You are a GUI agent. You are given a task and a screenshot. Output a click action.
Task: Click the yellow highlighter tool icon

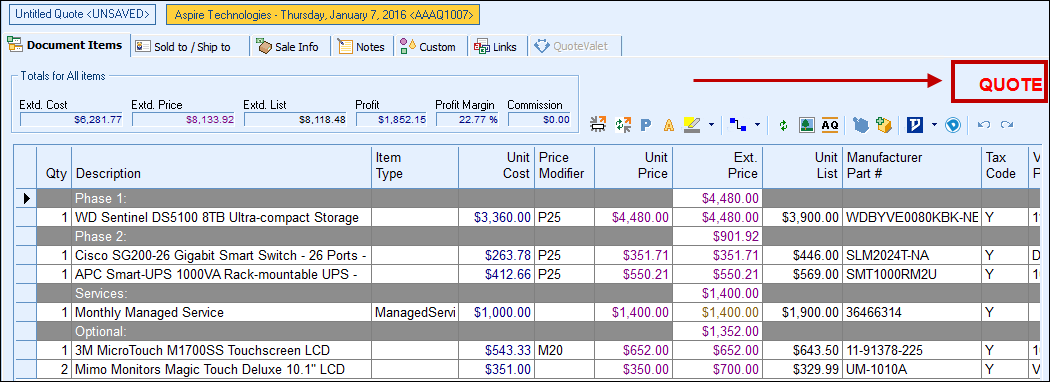click(x=692, y=125)
